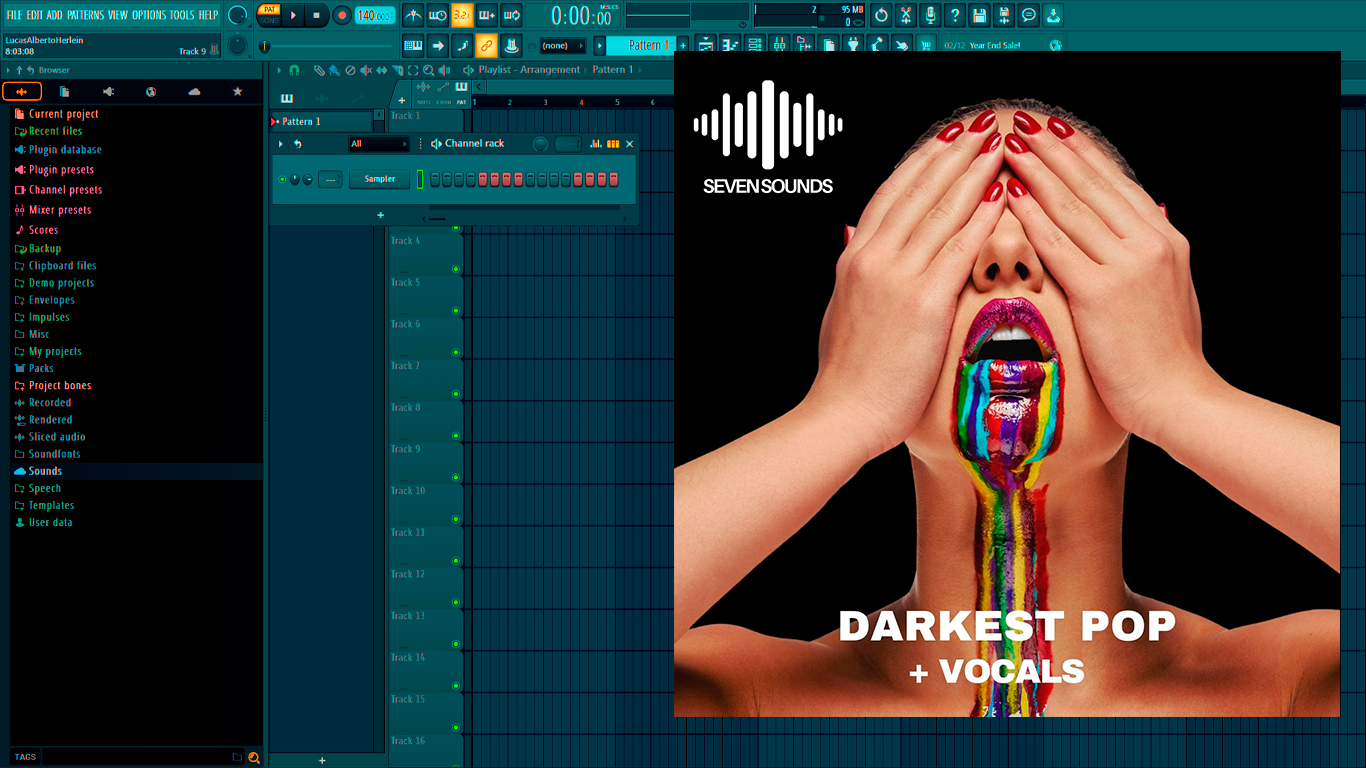Open the TOOLS menu
The width and height of the screenshot is (1366, 768).
[x=182, y=15]
